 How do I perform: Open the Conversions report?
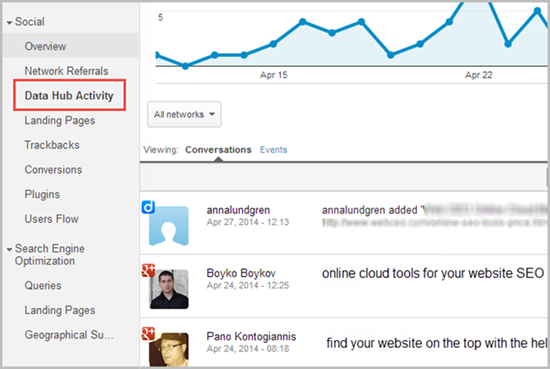[x=53, y=169]
